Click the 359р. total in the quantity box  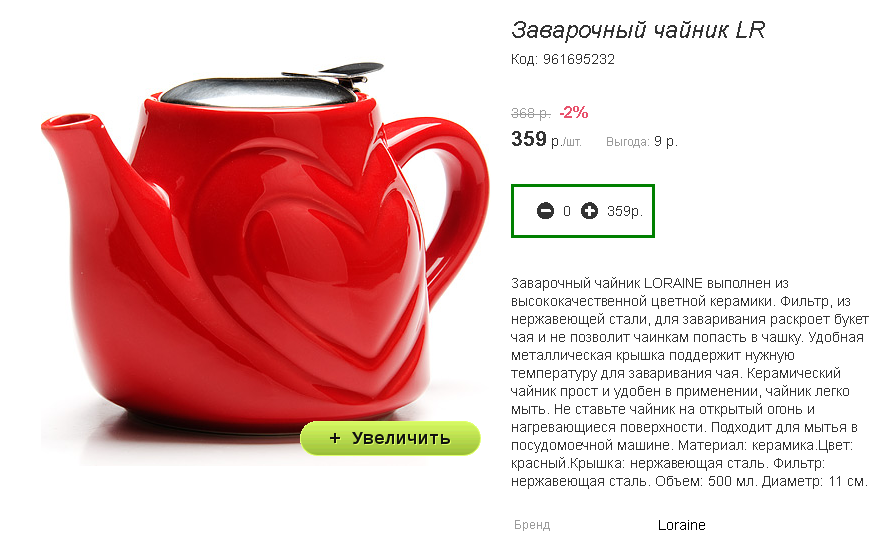[x=625, y=211]
